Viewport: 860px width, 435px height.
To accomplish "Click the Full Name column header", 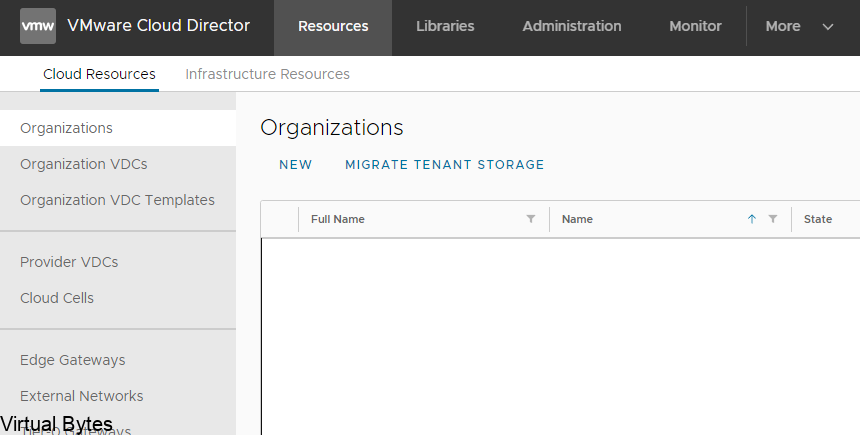I will point(337,219).
